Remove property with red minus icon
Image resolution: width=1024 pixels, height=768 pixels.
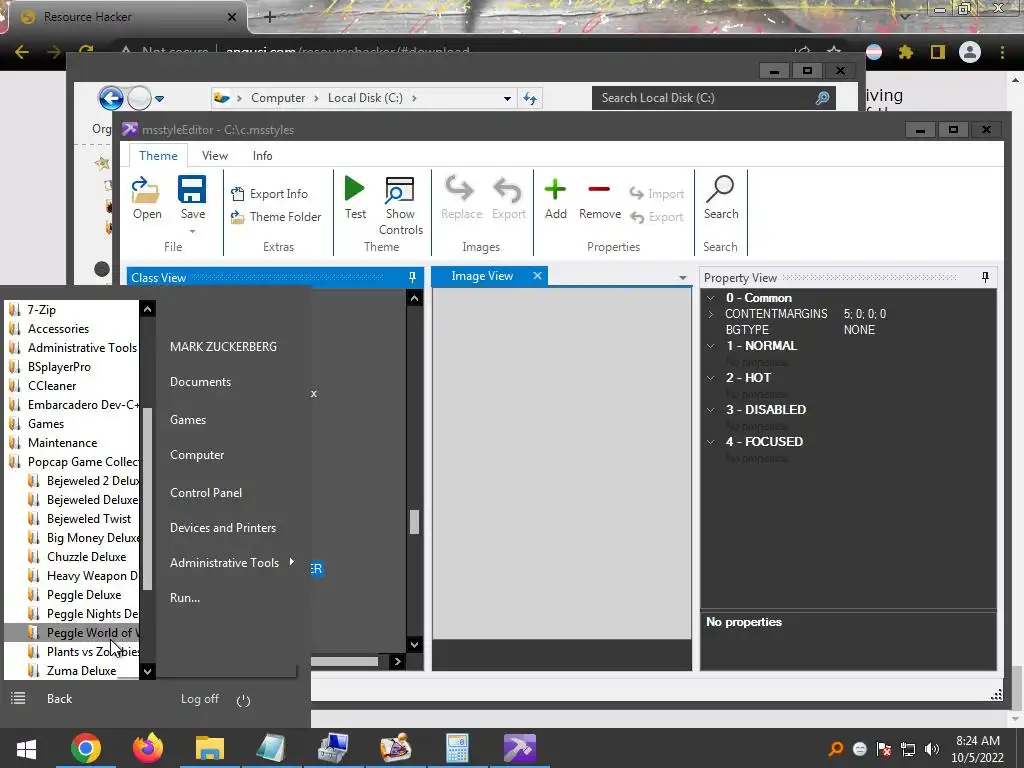click(599, 189)
